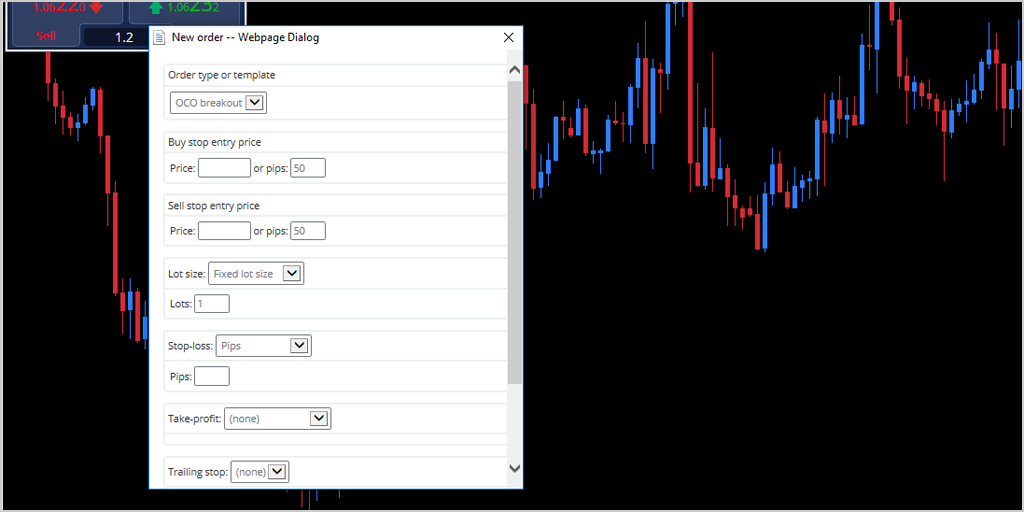Click the dialog vertical scrollbar thumb
Image resolution: width=1024 pixels, height=512 pixels.
[x=515, y=232]
